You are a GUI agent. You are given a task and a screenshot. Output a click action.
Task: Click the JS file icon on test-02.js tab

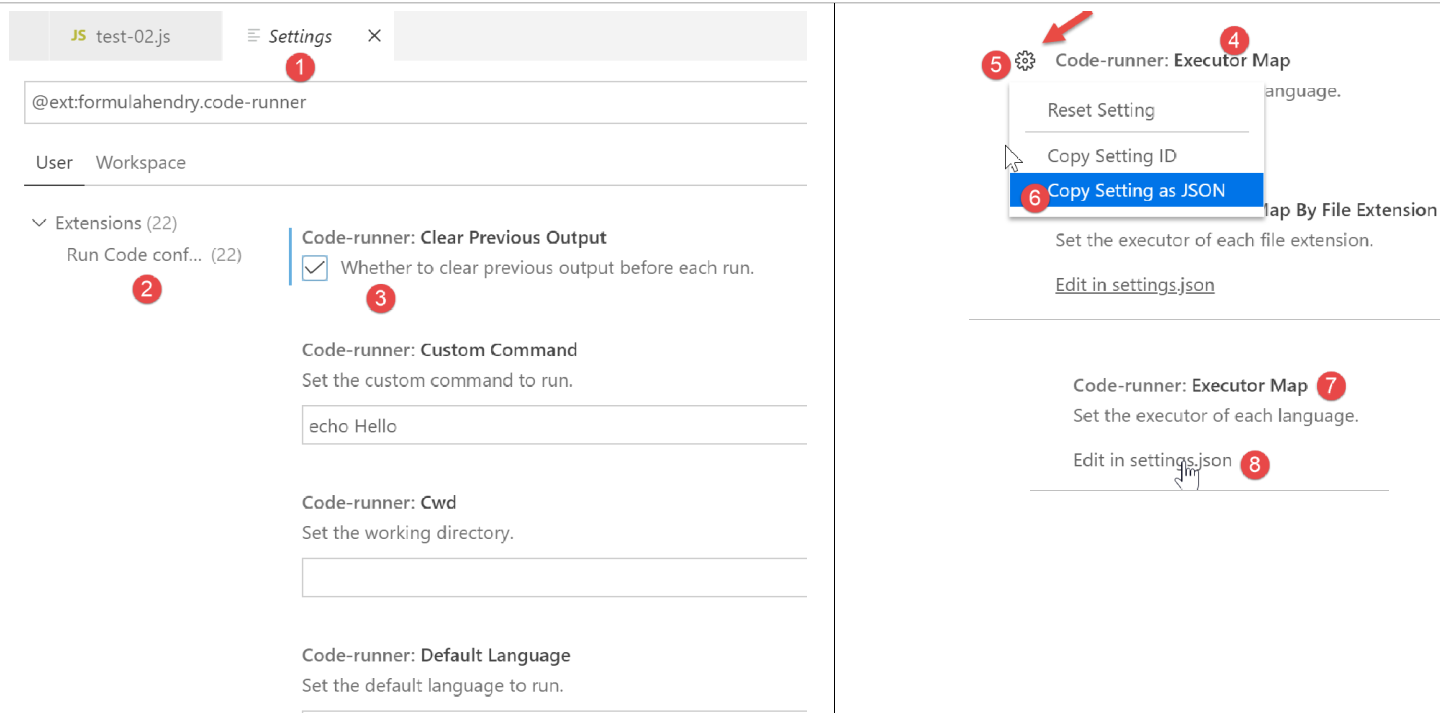coord(78,36)
